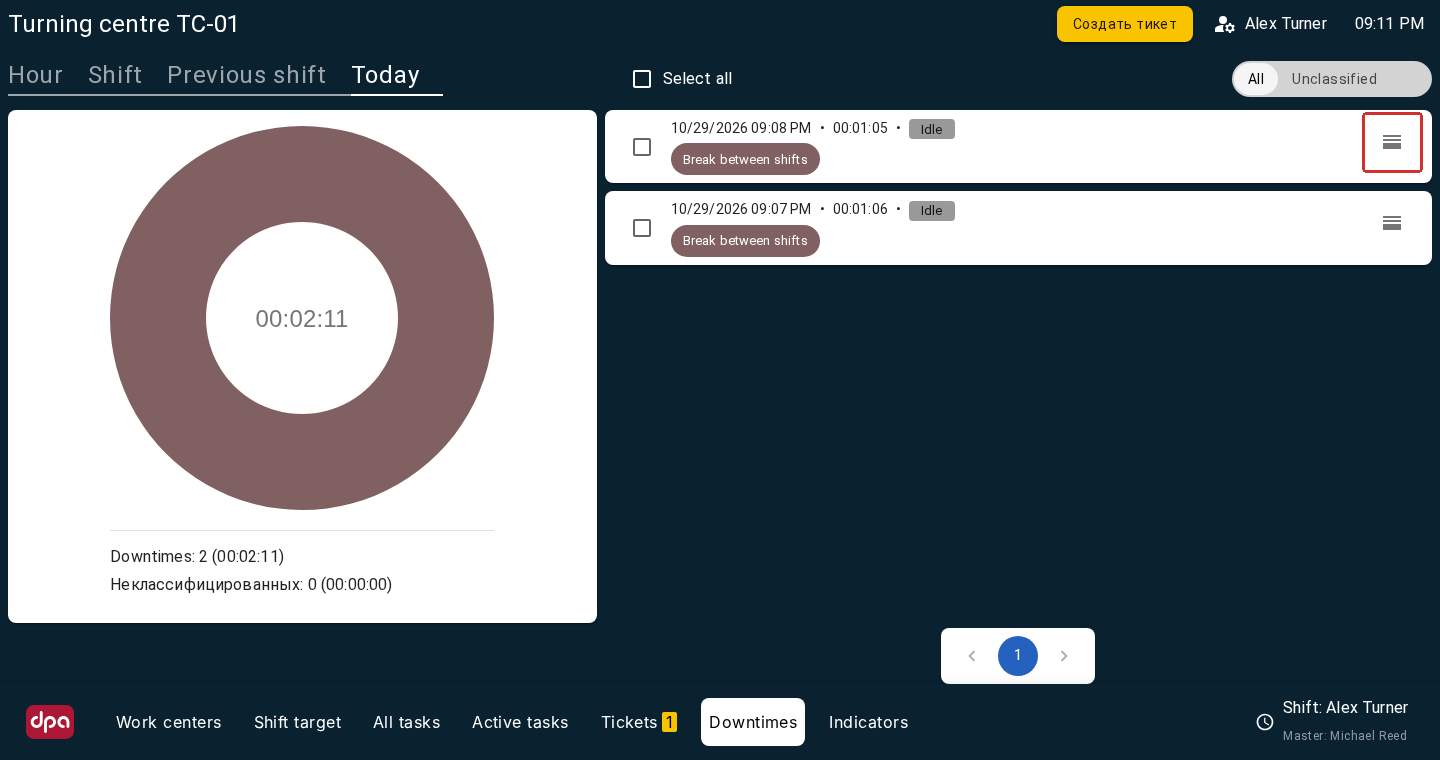Check the 09:08 PM downtime checkbox
The height and width of the screenshot is (760, 1440).
tap(642, 147)
